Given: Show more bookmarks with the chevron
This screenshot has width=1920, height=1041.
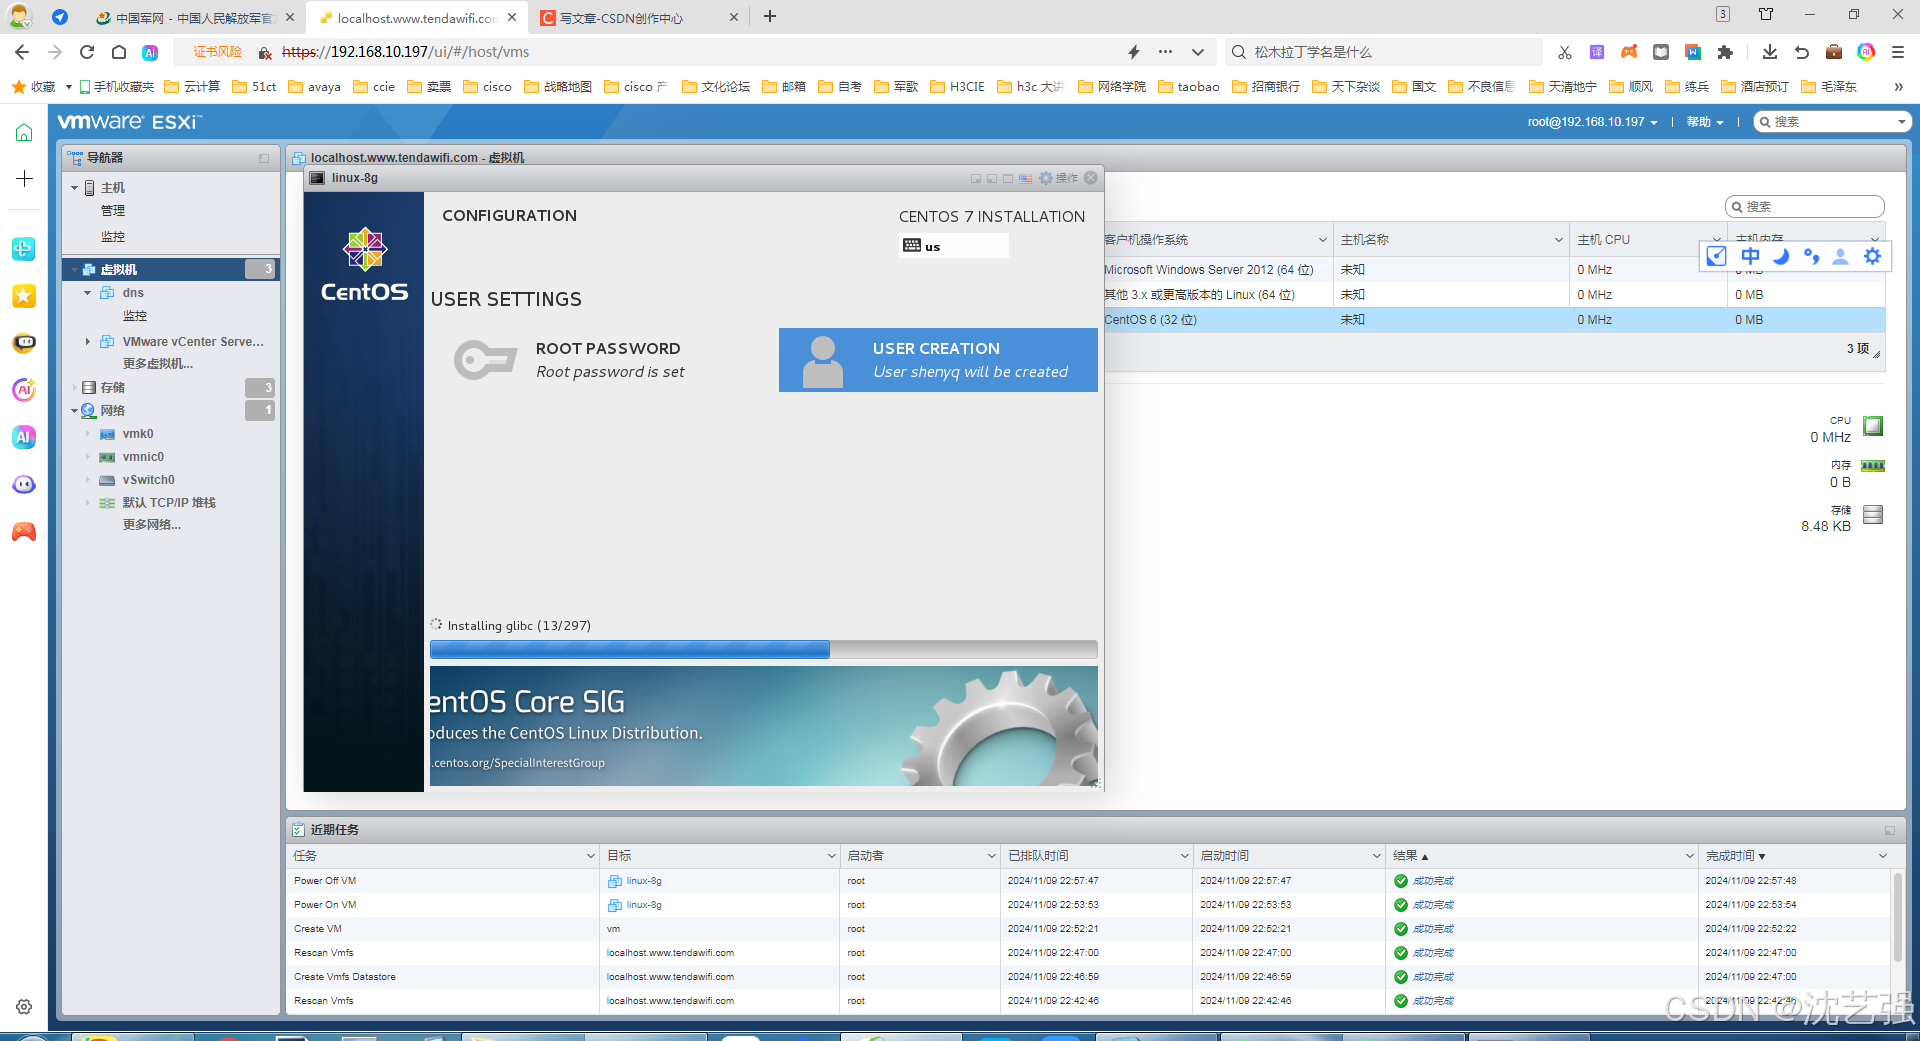Looking at the screenshot, I should [x=1898, y=87].
